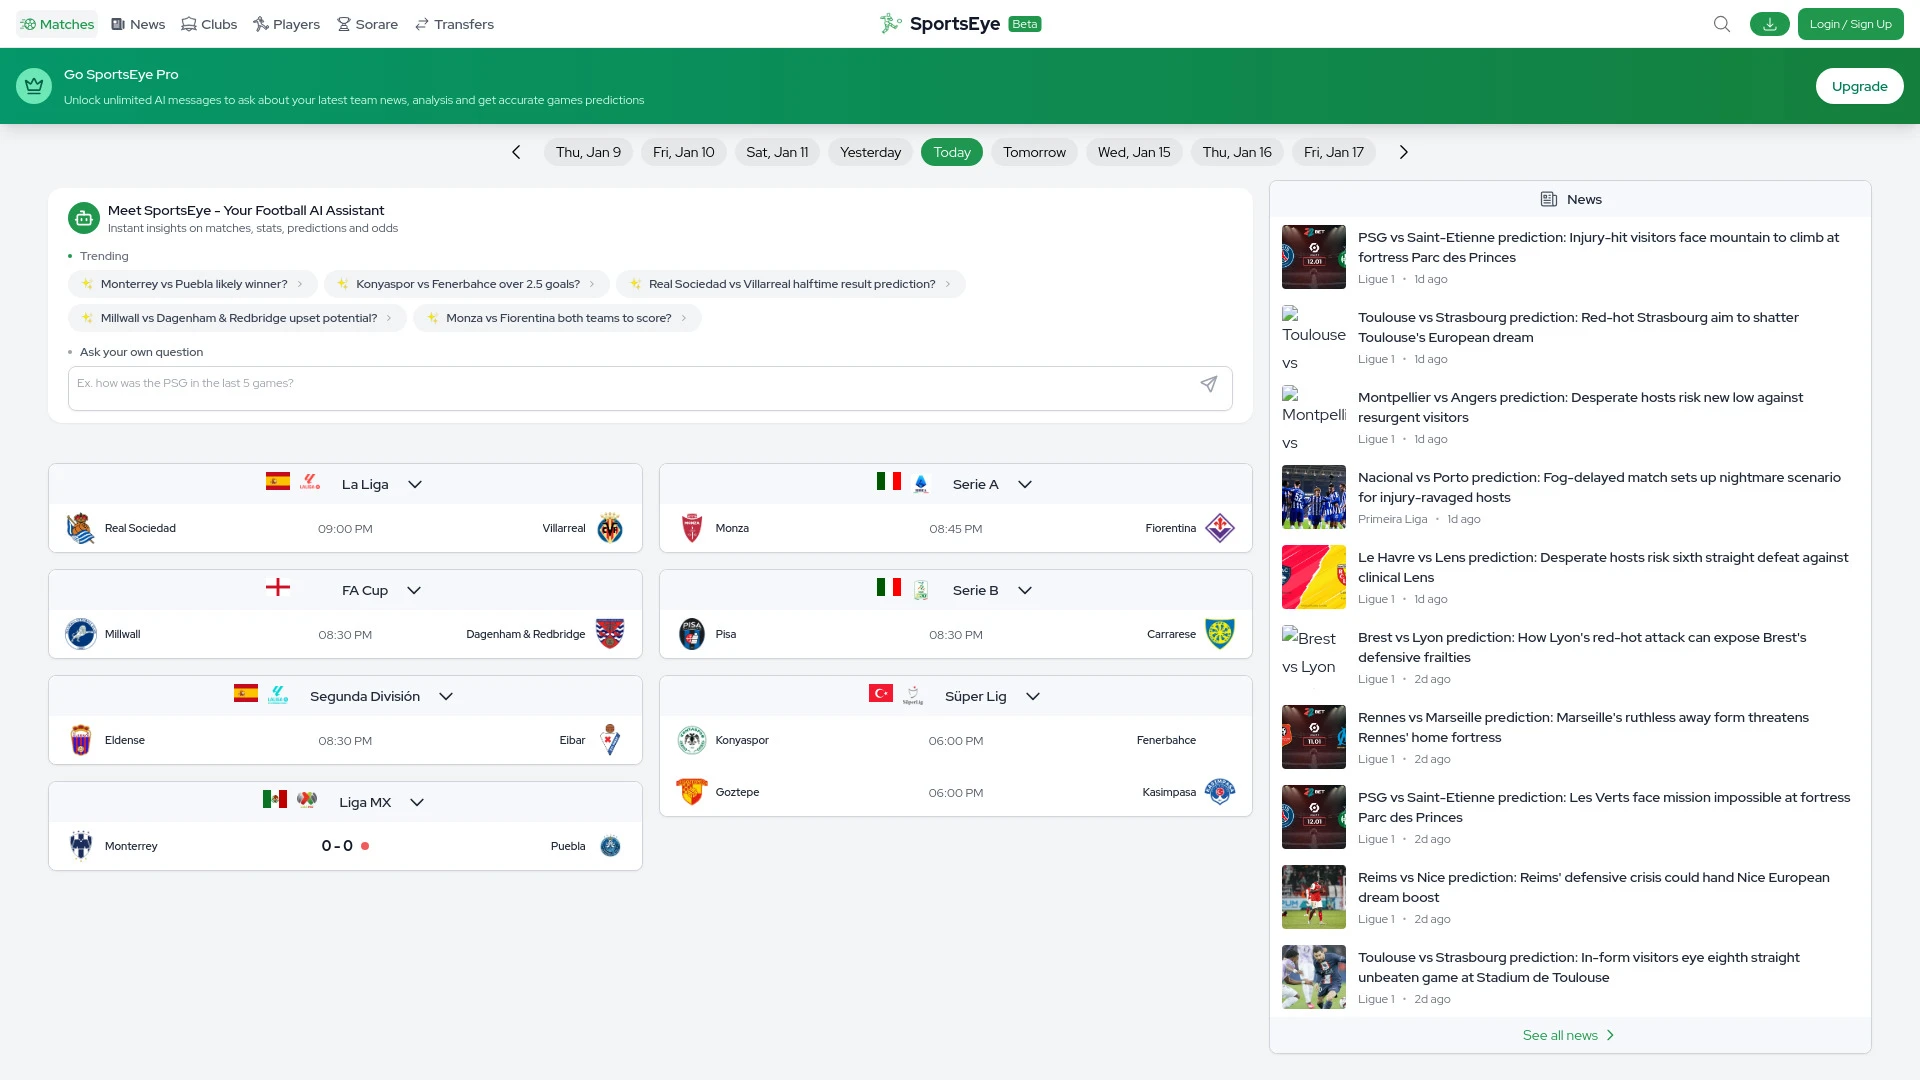
Task: Select the Sat, Jan 11 date tab
Action: pyautogui.click(x=776, y=152)
